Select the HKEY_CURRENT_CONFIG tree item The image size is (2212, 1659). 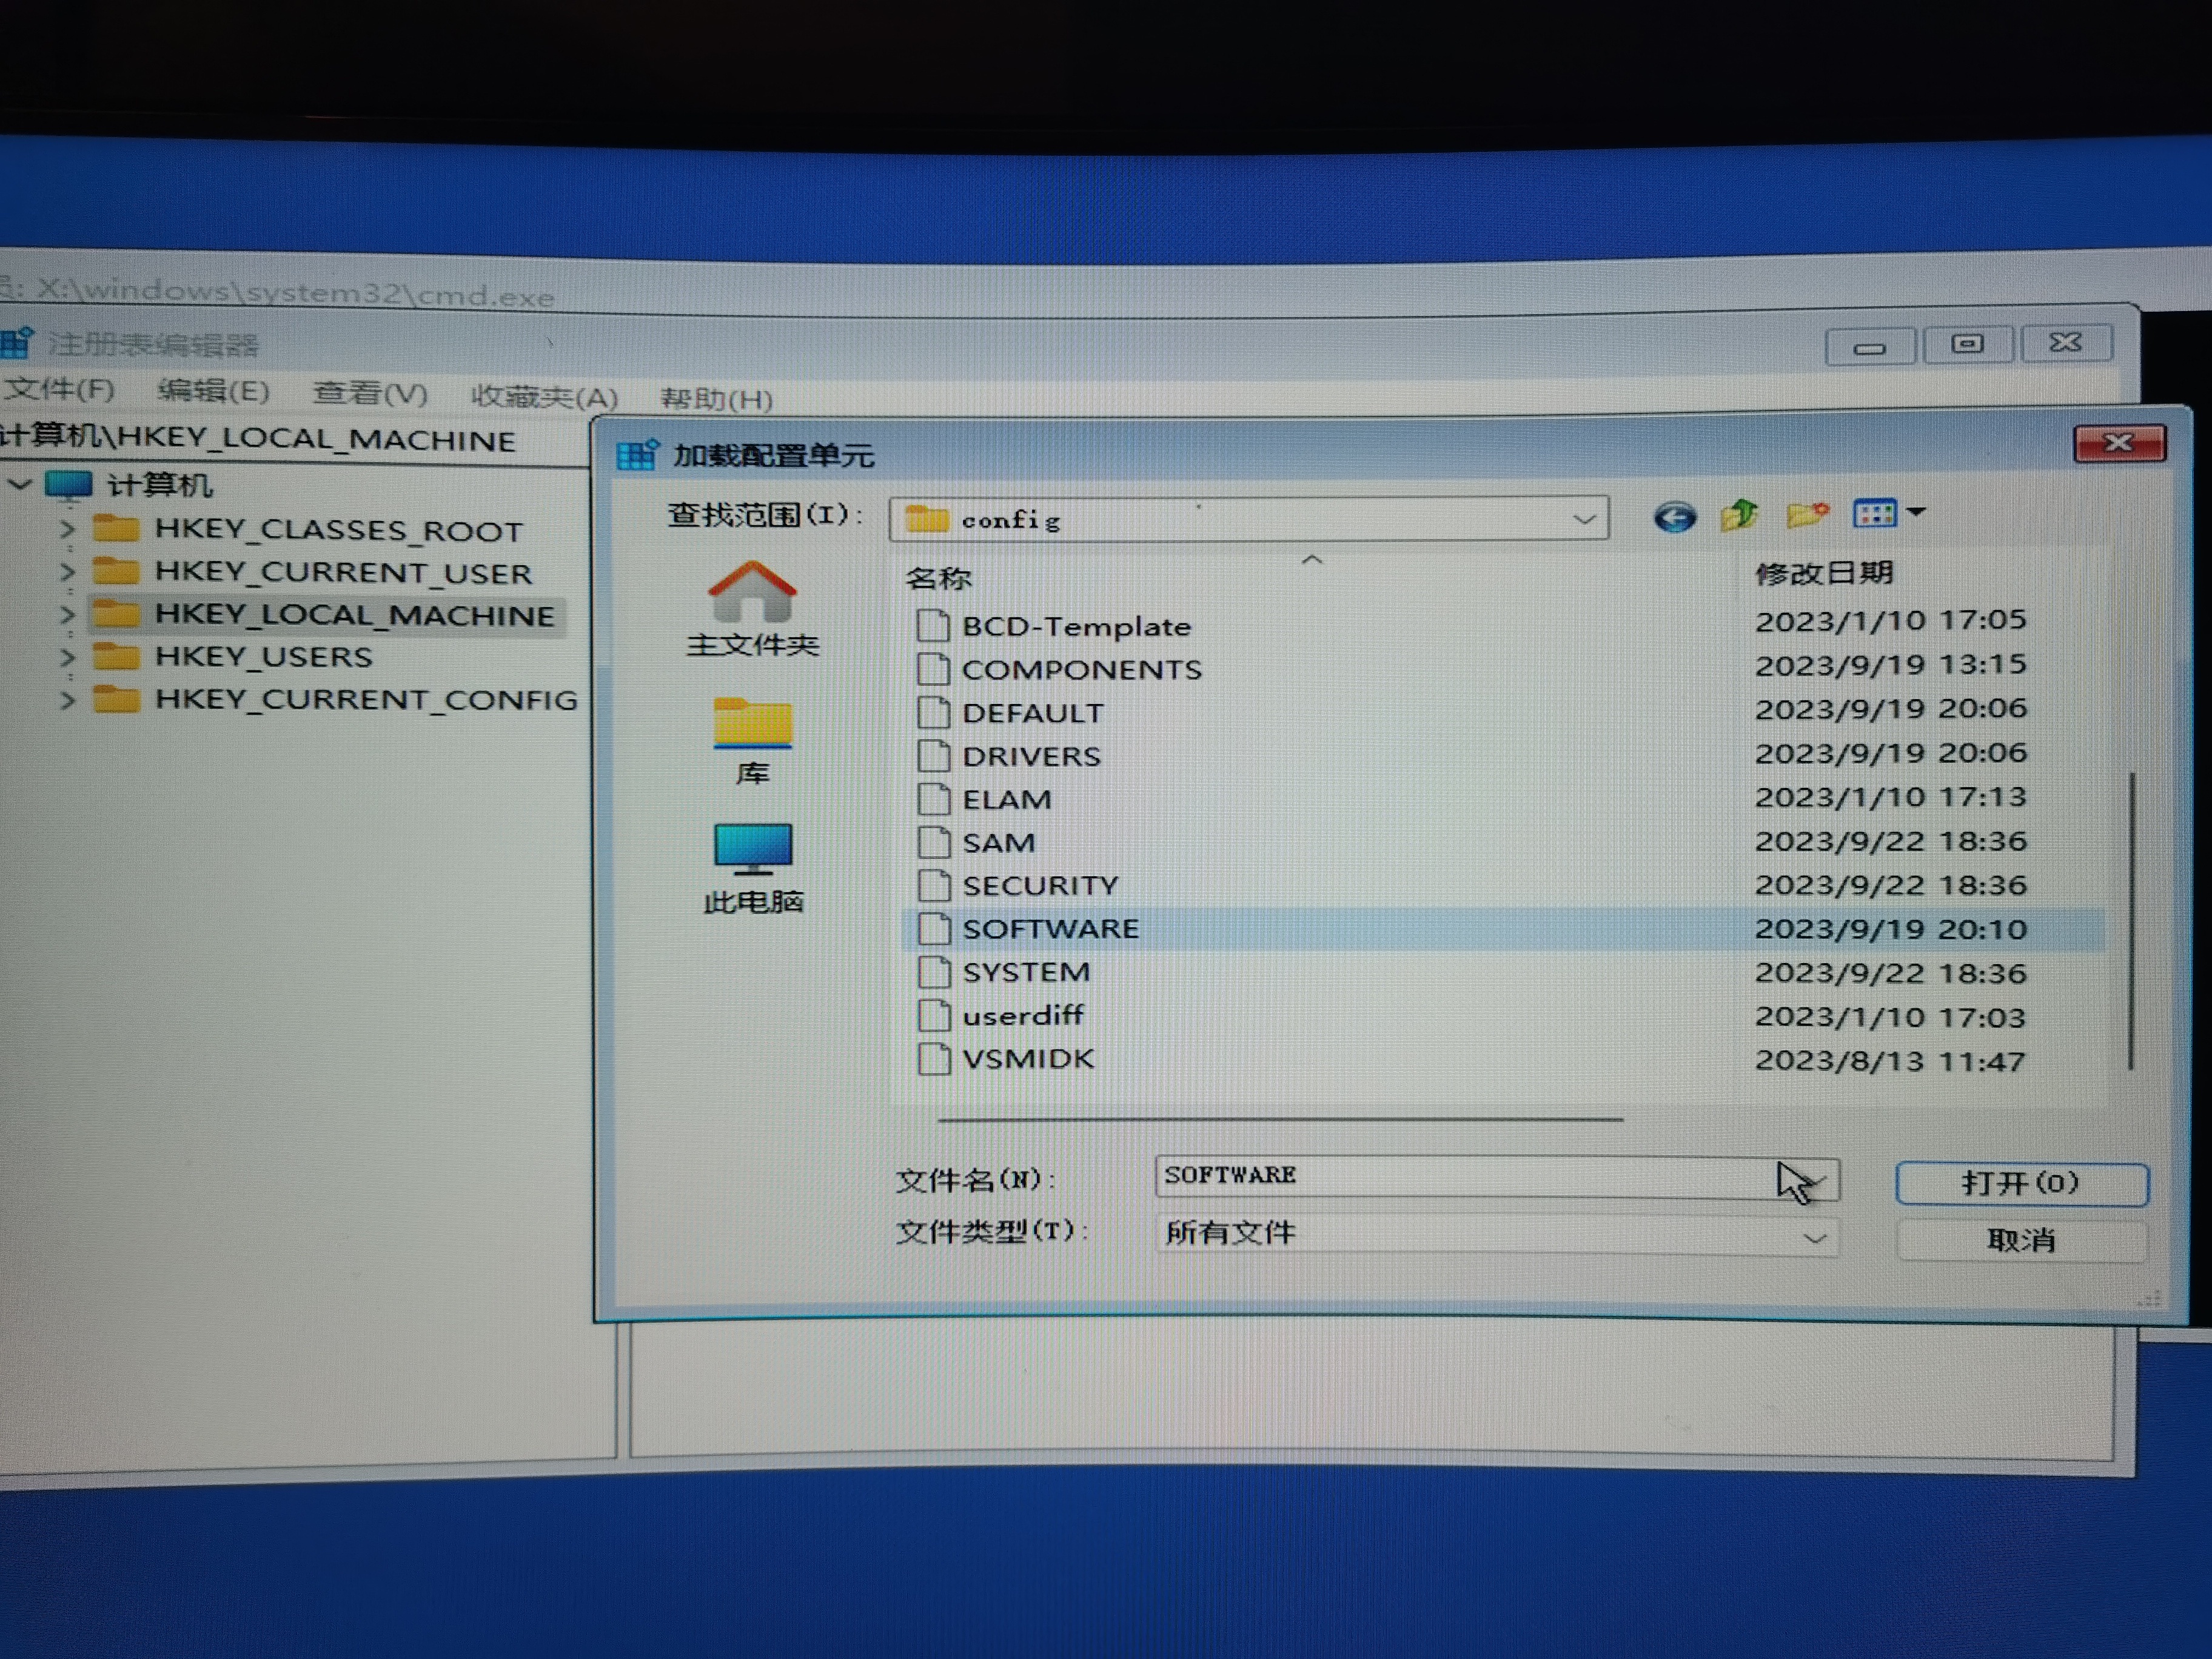click(x=366, y=699)
